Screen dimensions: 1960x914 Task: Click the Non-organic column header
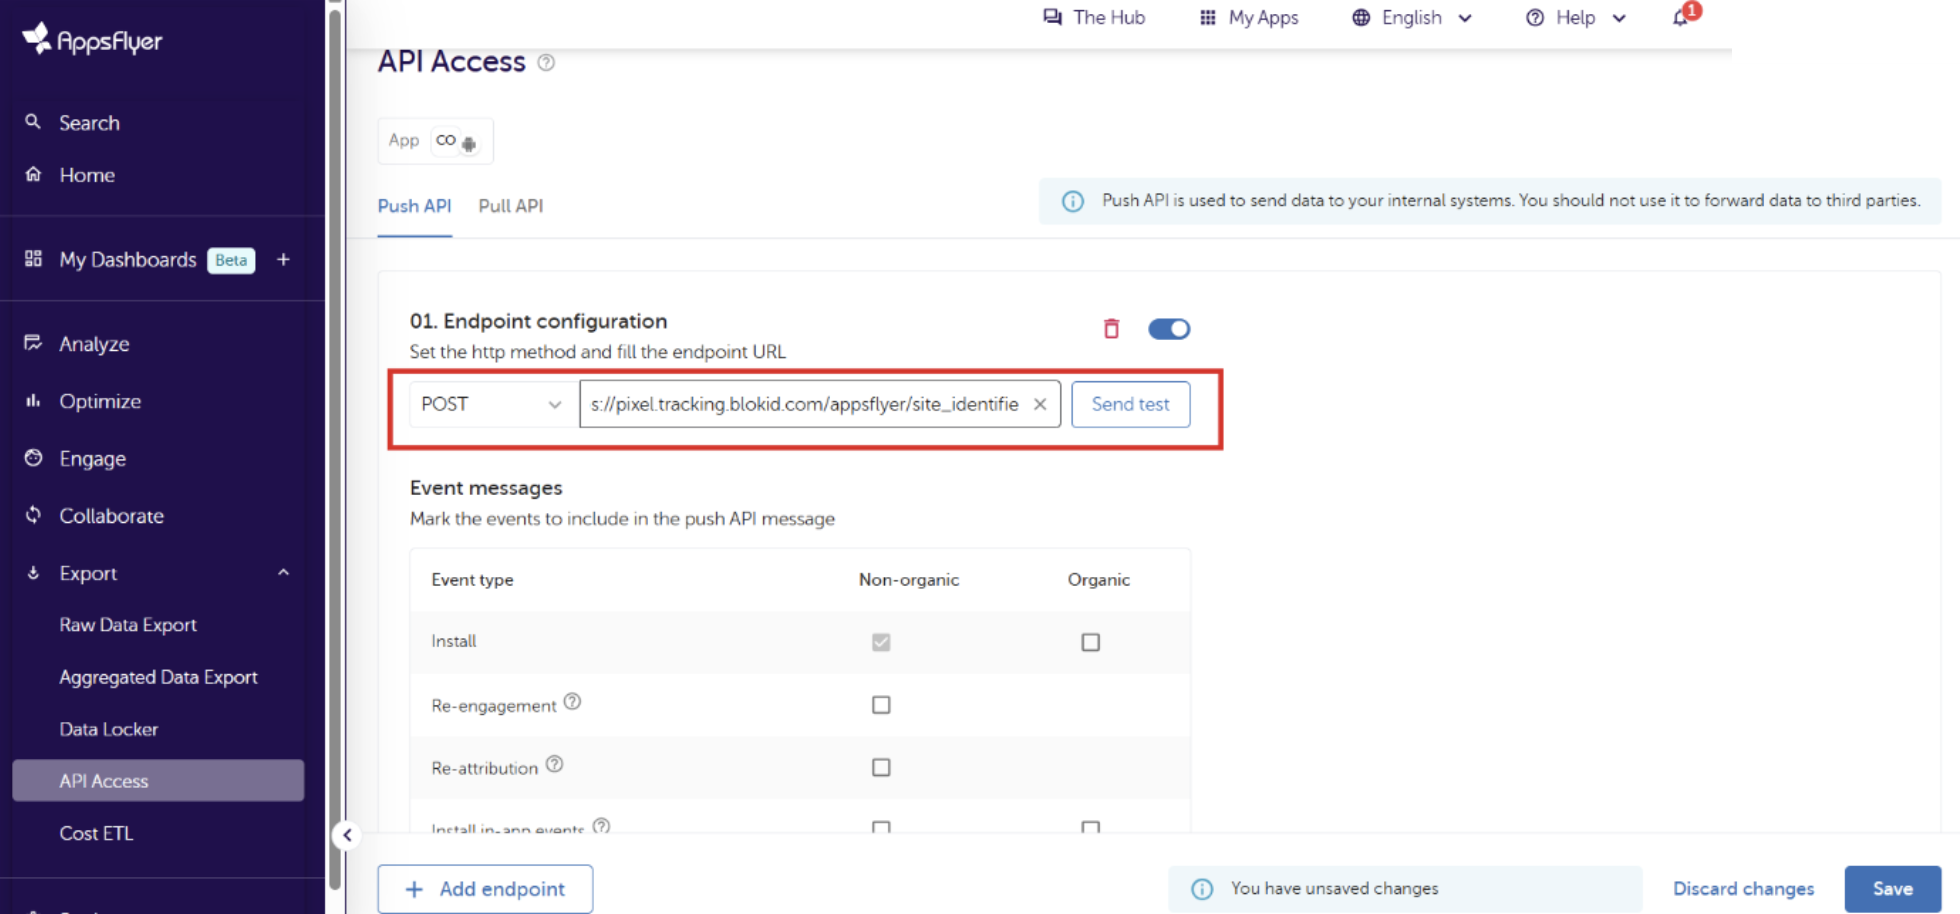(x=908, y=580)
